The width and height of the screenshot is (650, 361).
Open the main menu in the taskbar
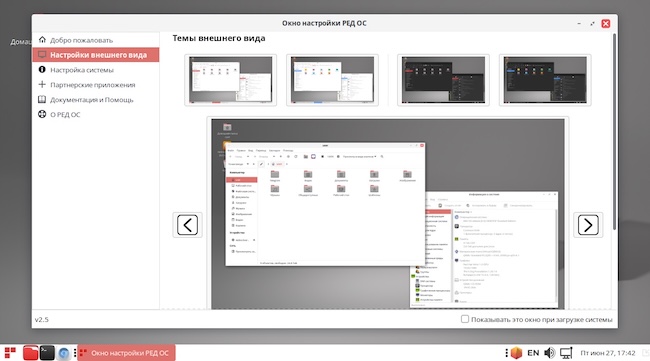point(10,353)
